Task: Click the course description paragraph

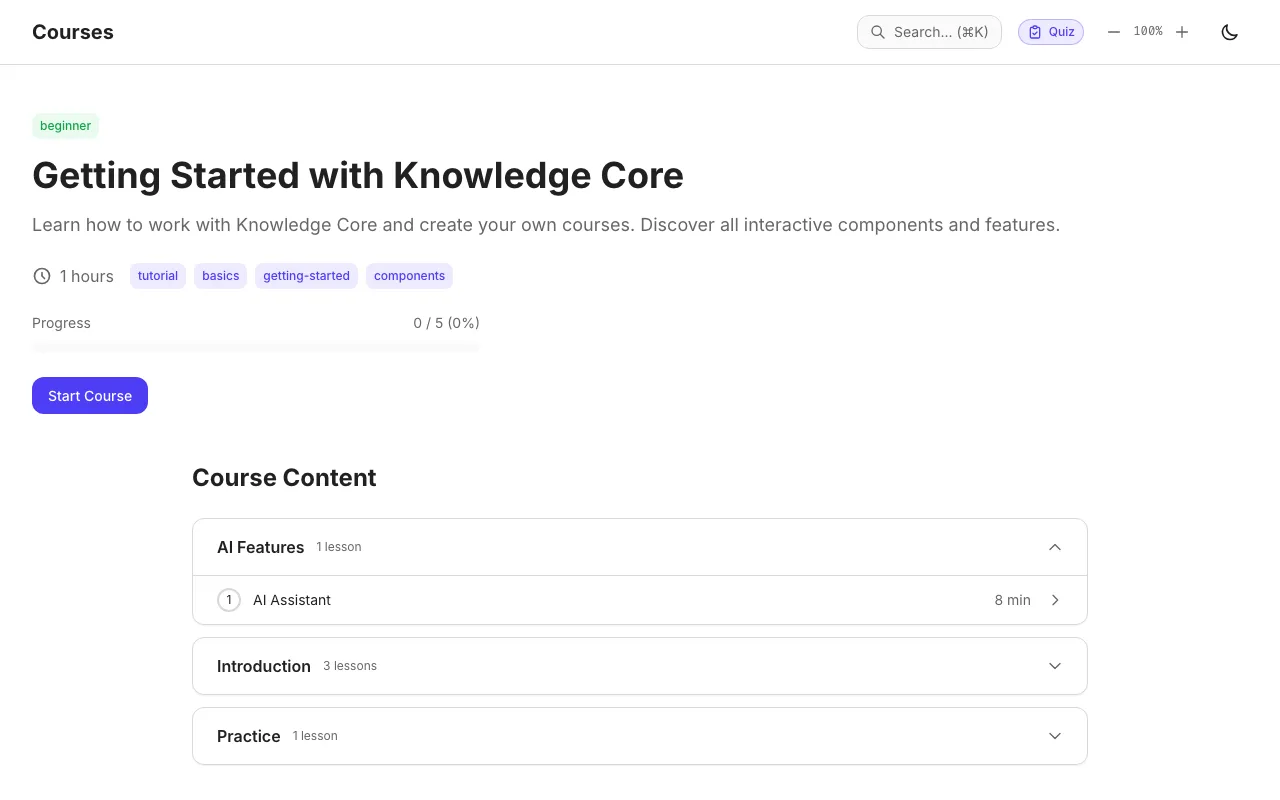Action: pos(546,225)
